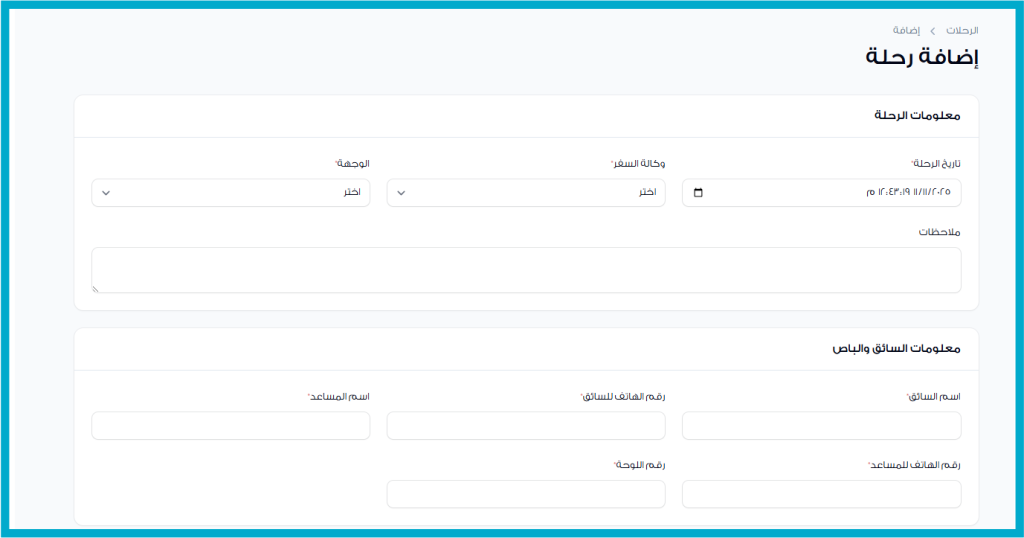The image size is (1024, 538).
Task: Focus the اسم السائق input field
Action: point(821,425)
